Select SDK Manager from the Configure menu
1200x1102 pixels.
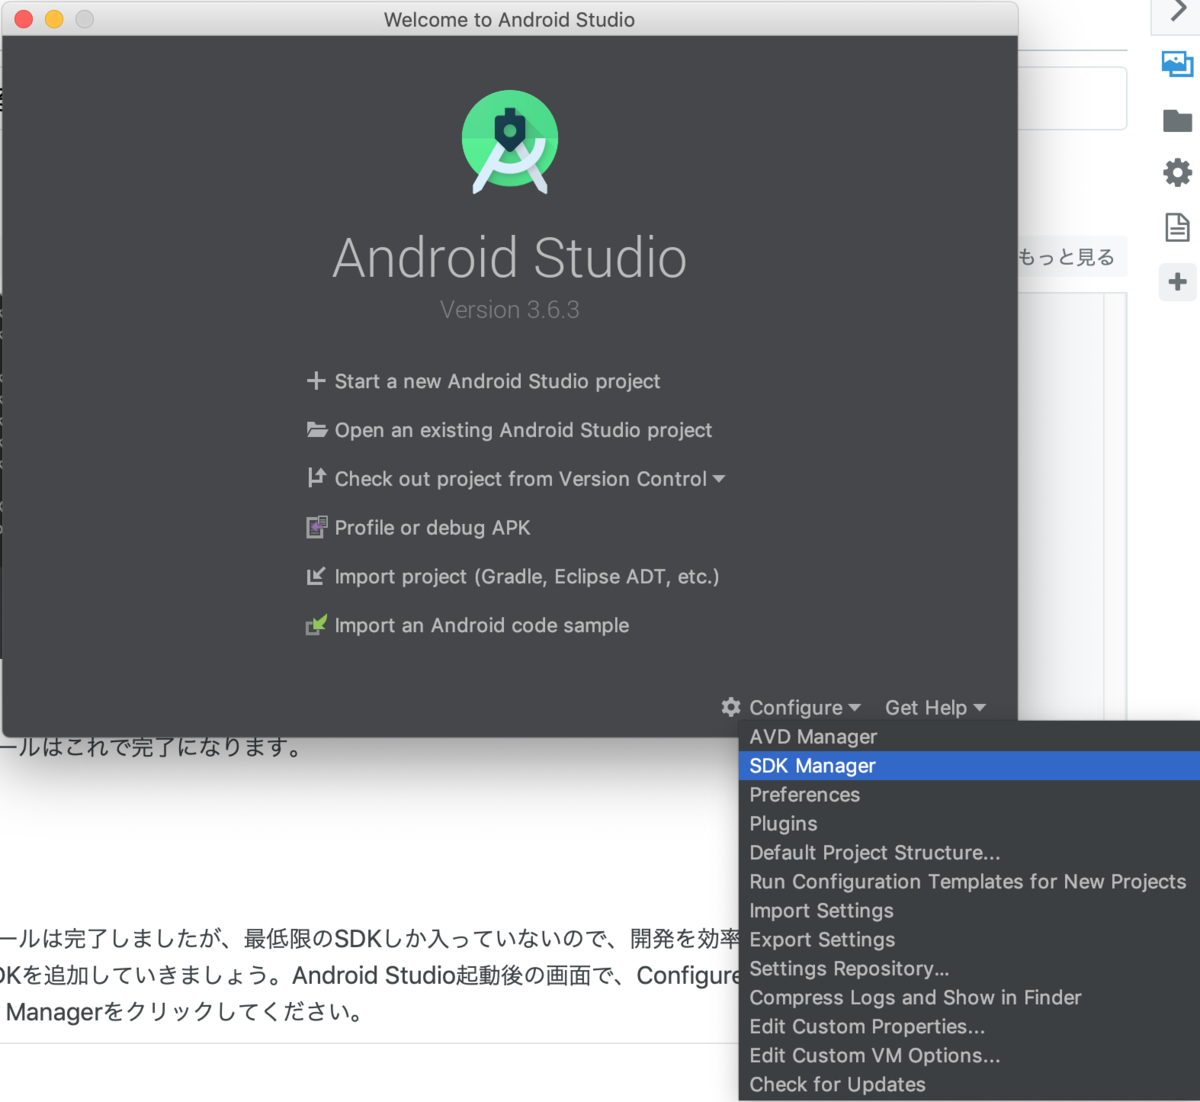pyautogui.click(x=812, y=765)
